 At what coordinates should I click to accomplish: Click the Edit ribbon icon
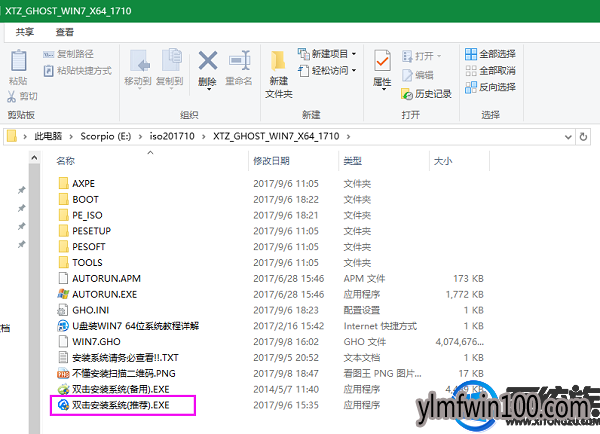pyautogui.click(x=407, y=75)
